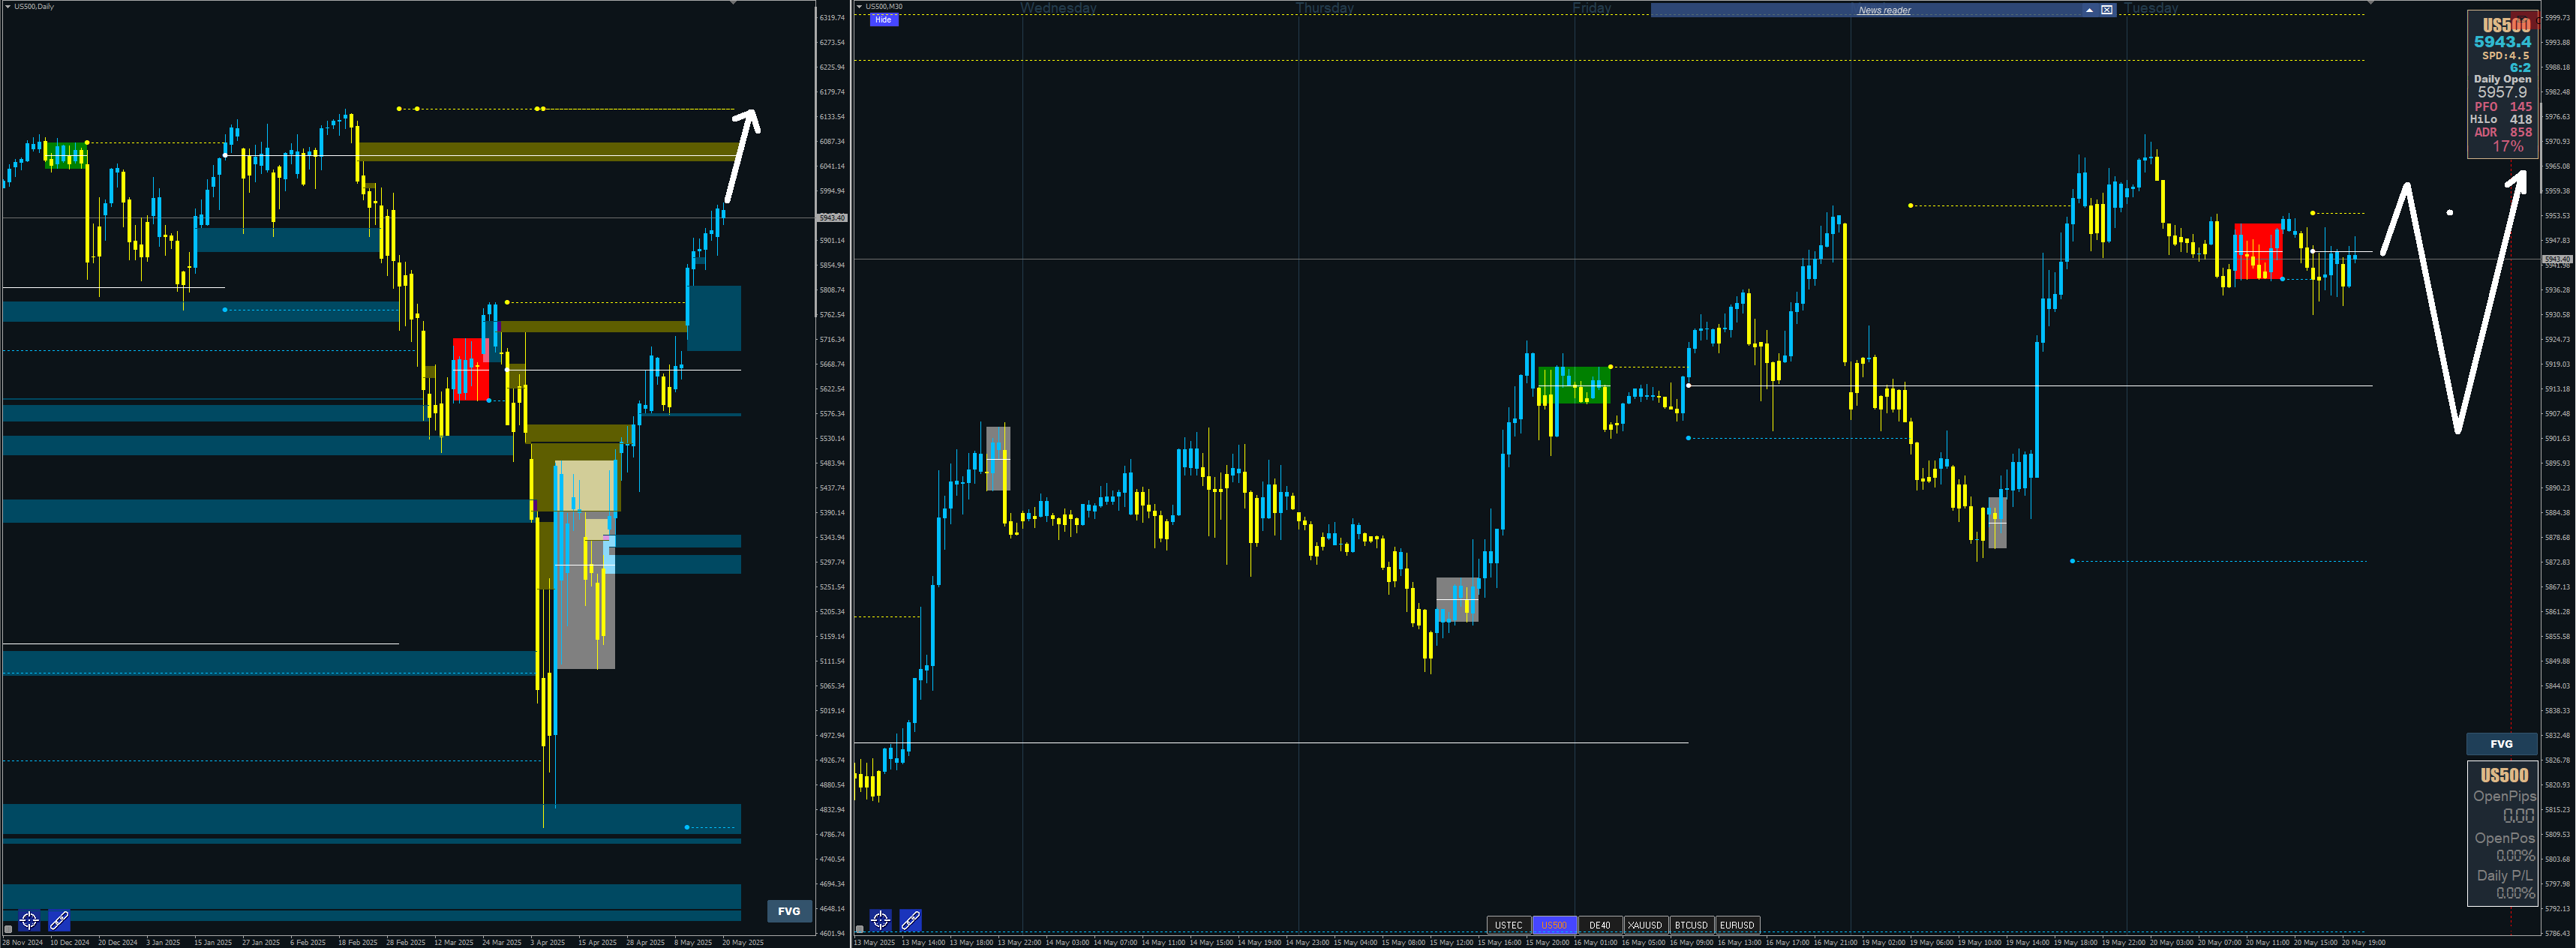Open US500,M30 chart title dropdown arrow

point(859,6)
